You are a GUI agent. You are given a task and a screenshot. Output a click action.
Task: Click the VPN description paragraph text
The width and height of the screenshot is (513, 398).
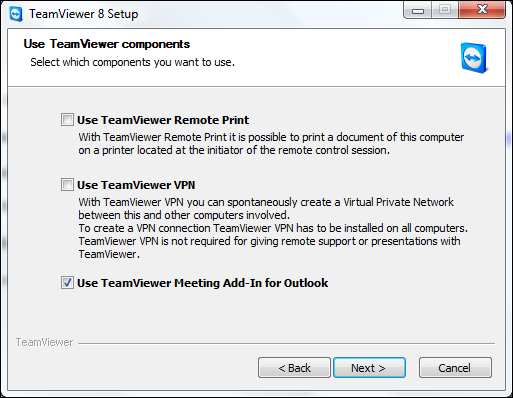point(273,228)
